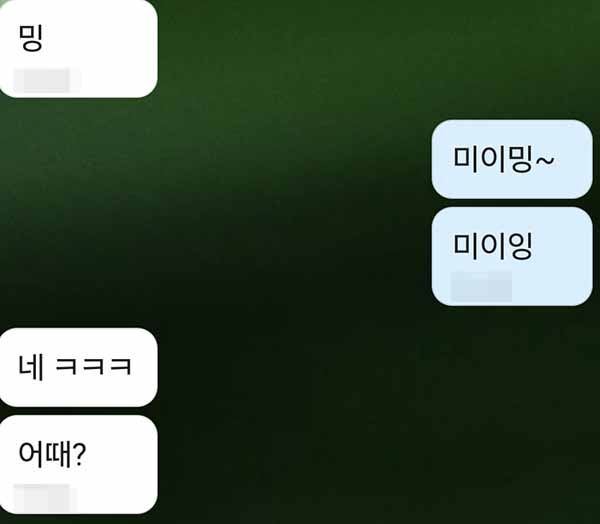Tap the '어때?' received message bubble

tap(78, 464)
